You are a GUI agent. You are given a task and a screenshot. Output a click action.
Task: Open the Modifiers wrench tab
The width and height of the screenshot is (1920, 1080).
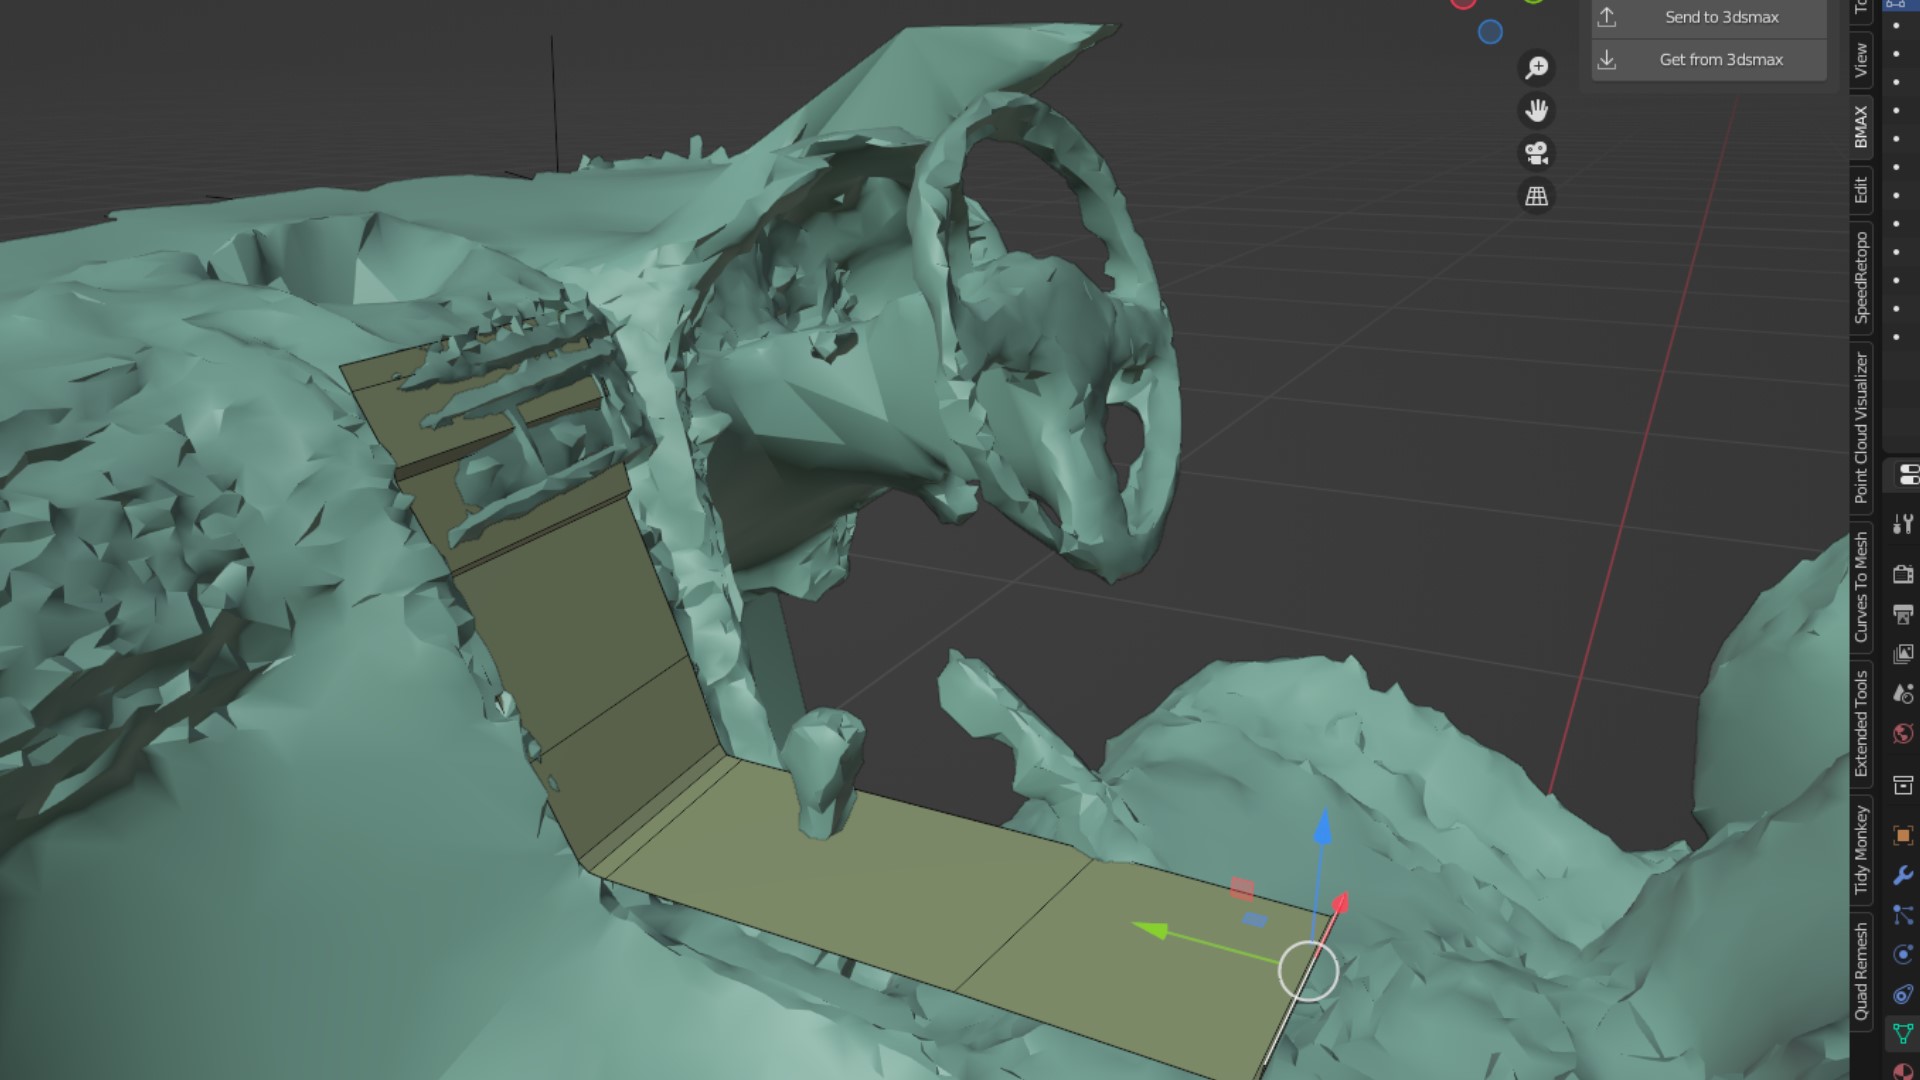click(1903, 876)
